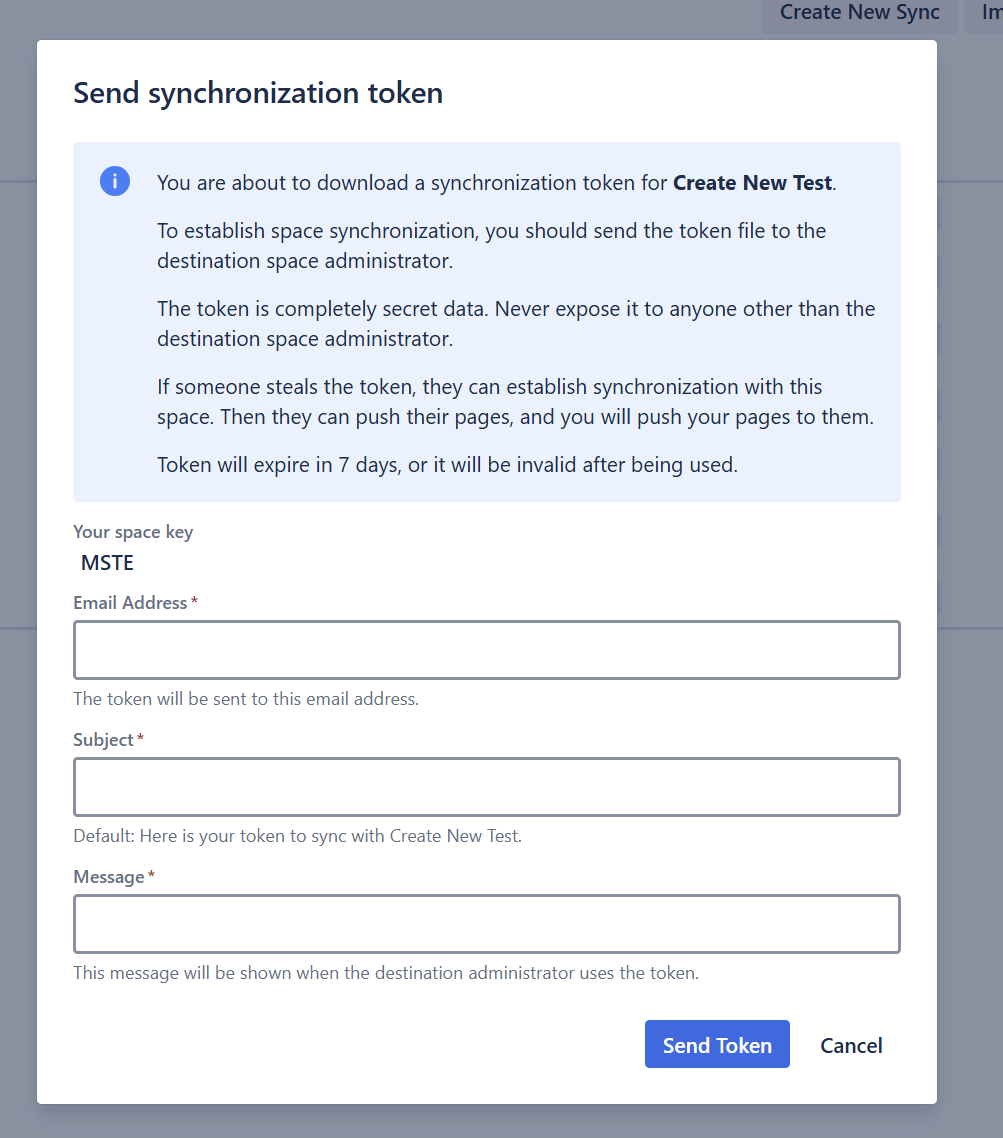Click the blue info icon
This screenshot has width=1003, height=1138.
[115, 182]
